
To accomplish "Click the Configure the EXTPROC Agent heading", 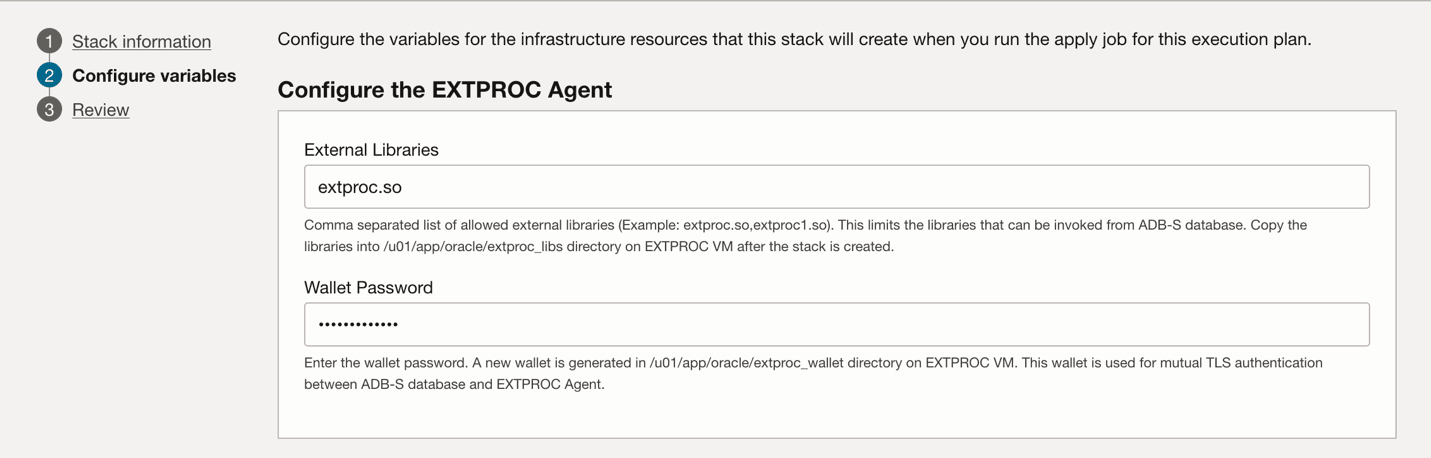I will [444, 90].
